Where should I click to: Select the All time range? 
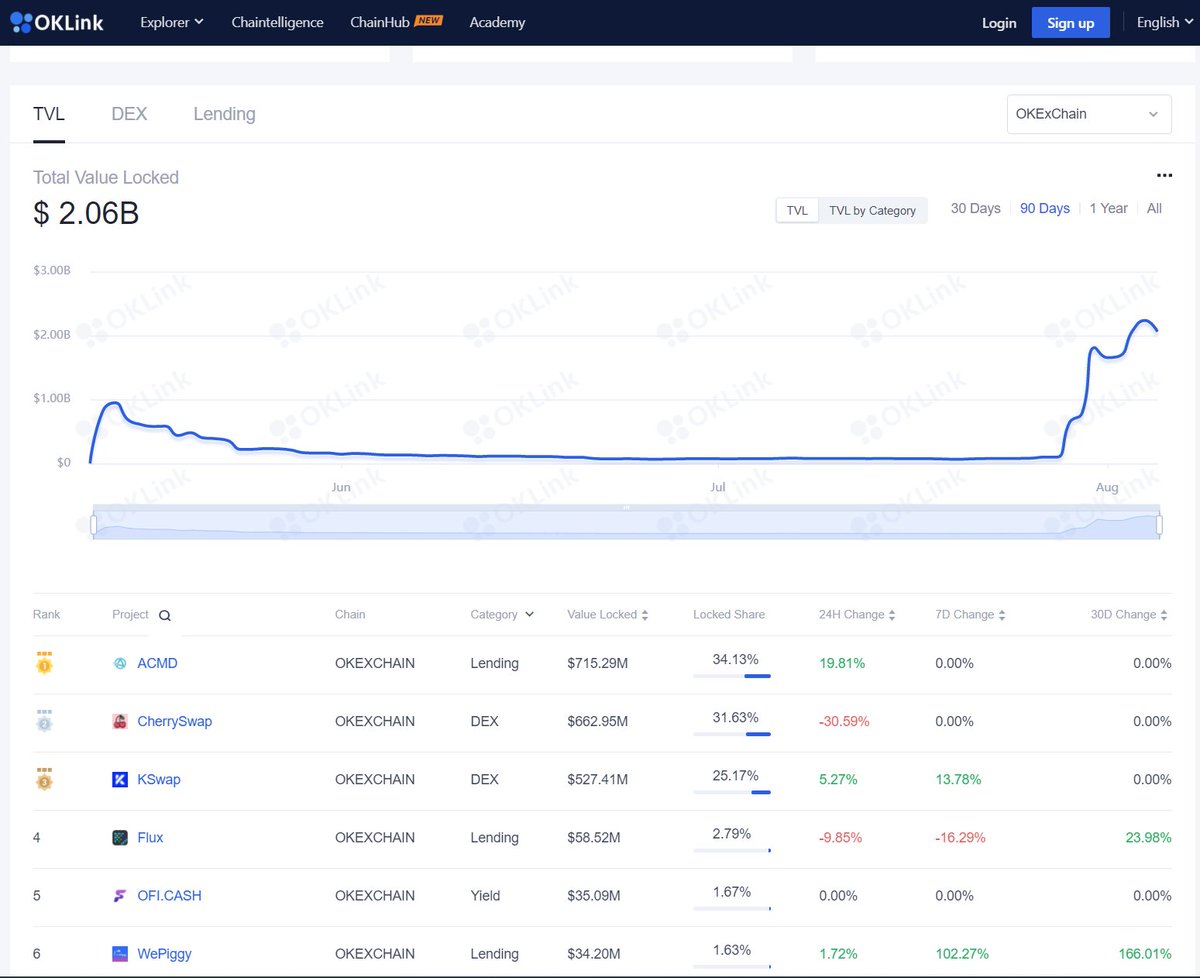tap(1154, 208)
